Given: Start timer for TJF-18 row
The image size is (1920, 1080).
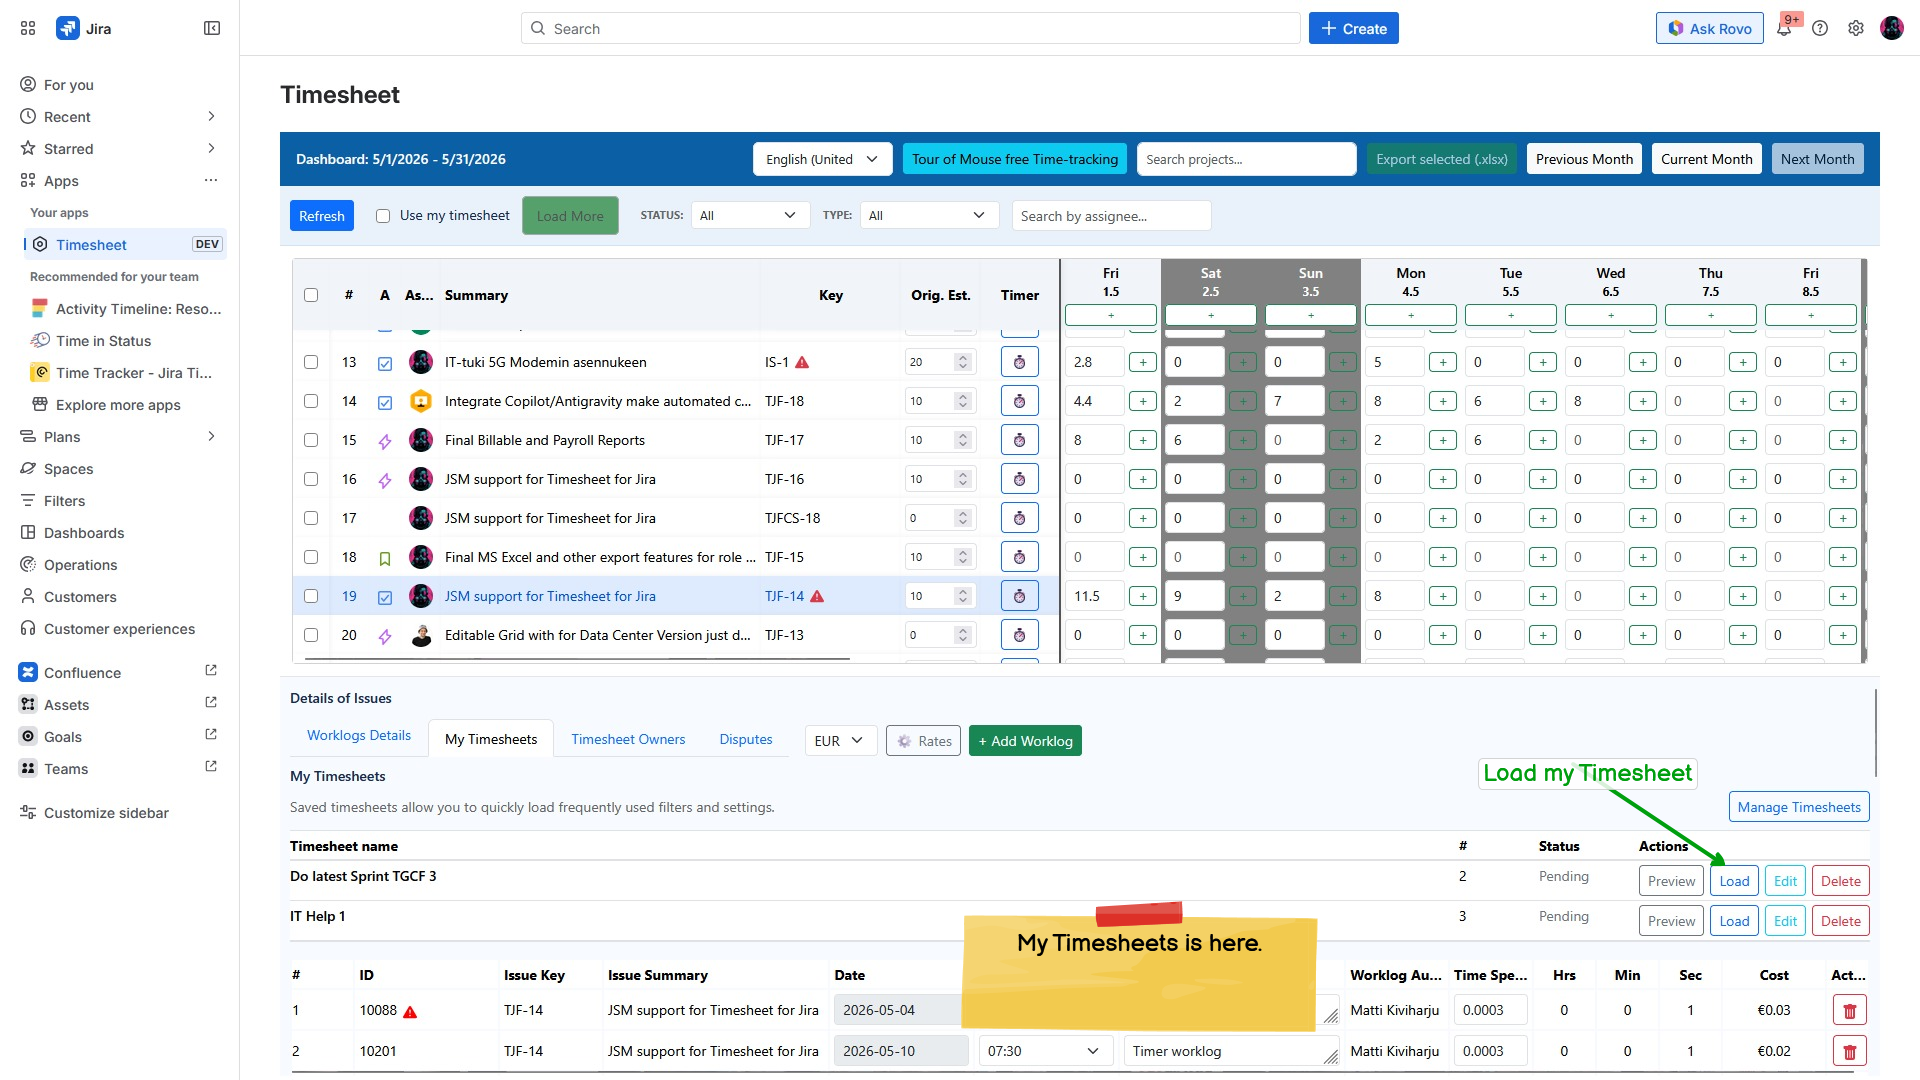Looking at the screenshot, I should (x=1019, y=401).
